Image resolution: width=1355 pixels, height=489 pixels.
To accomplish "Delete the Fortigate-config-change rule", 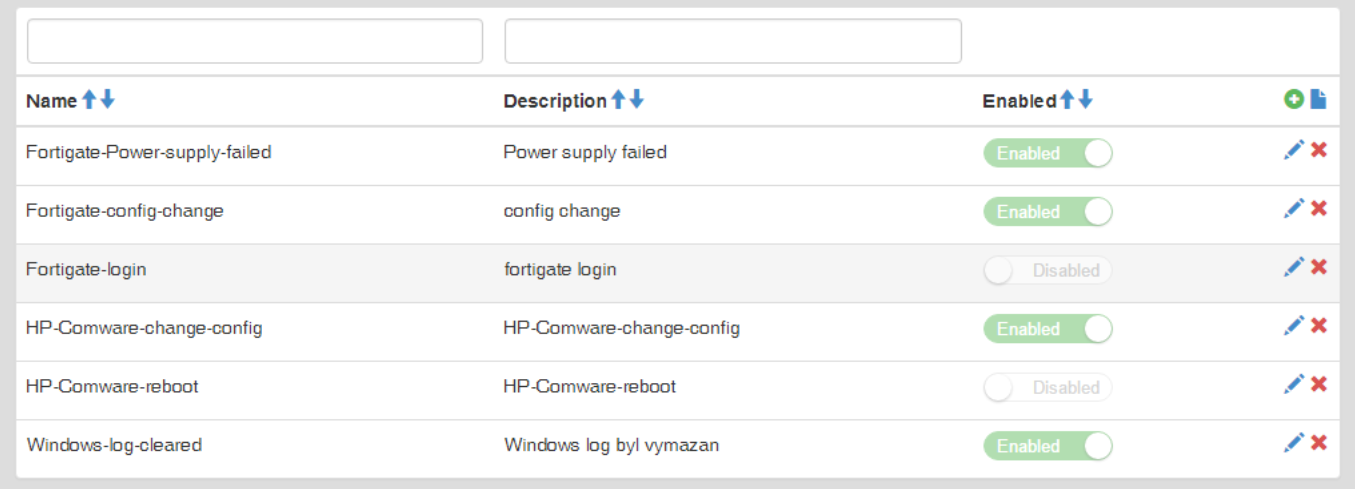I will pos(1319,208).
